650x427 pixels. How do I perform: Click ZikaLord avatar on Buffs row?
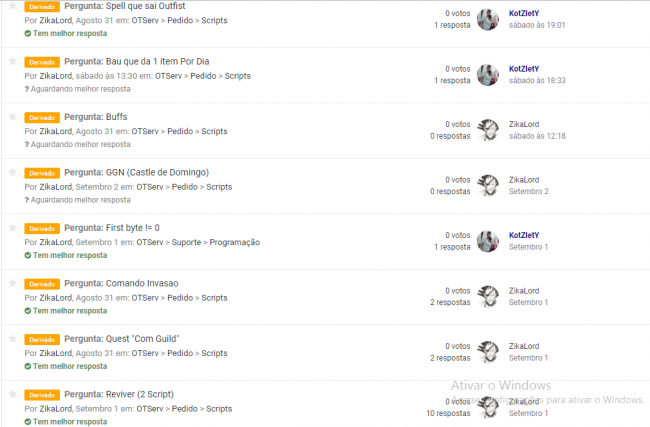[488, 130]
